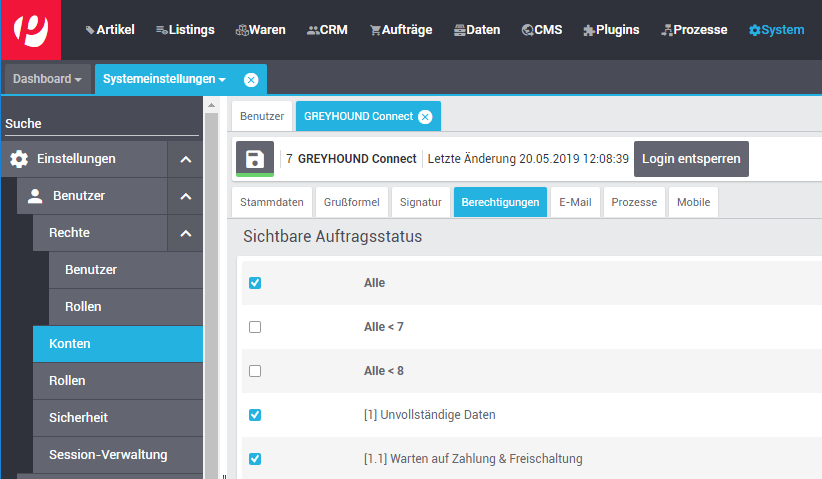The width and height of the screenshot is (822, 479).
Task: Switch to the E-Mail tab
Action: pyautogui.click(x=575, y=202)
